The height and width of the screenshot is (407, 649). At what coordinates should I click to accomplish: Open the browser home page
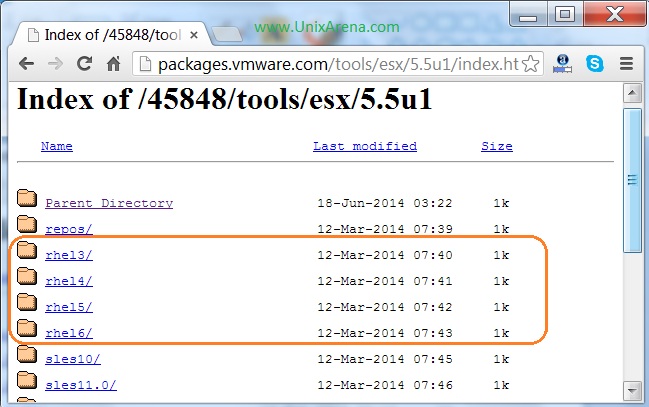(x=113, y=63)
